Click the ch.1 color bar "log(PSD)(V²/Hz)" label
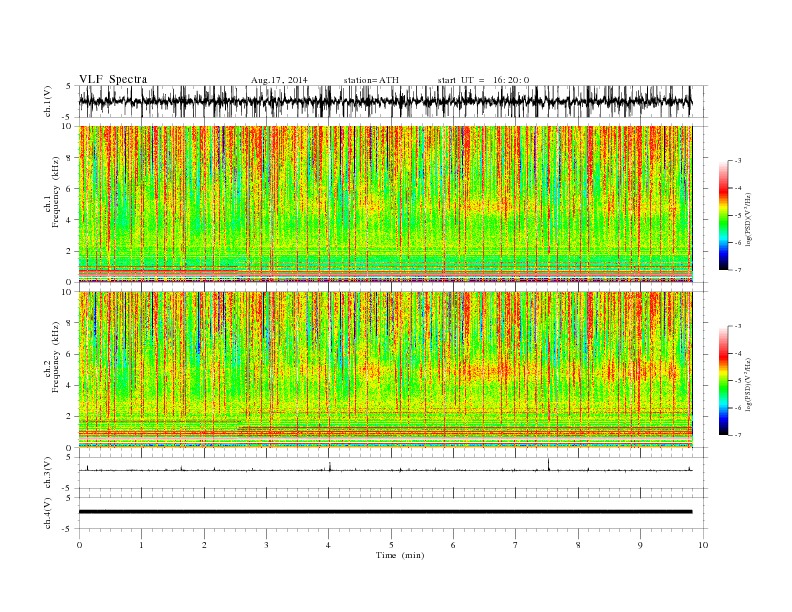 (748, 219)
